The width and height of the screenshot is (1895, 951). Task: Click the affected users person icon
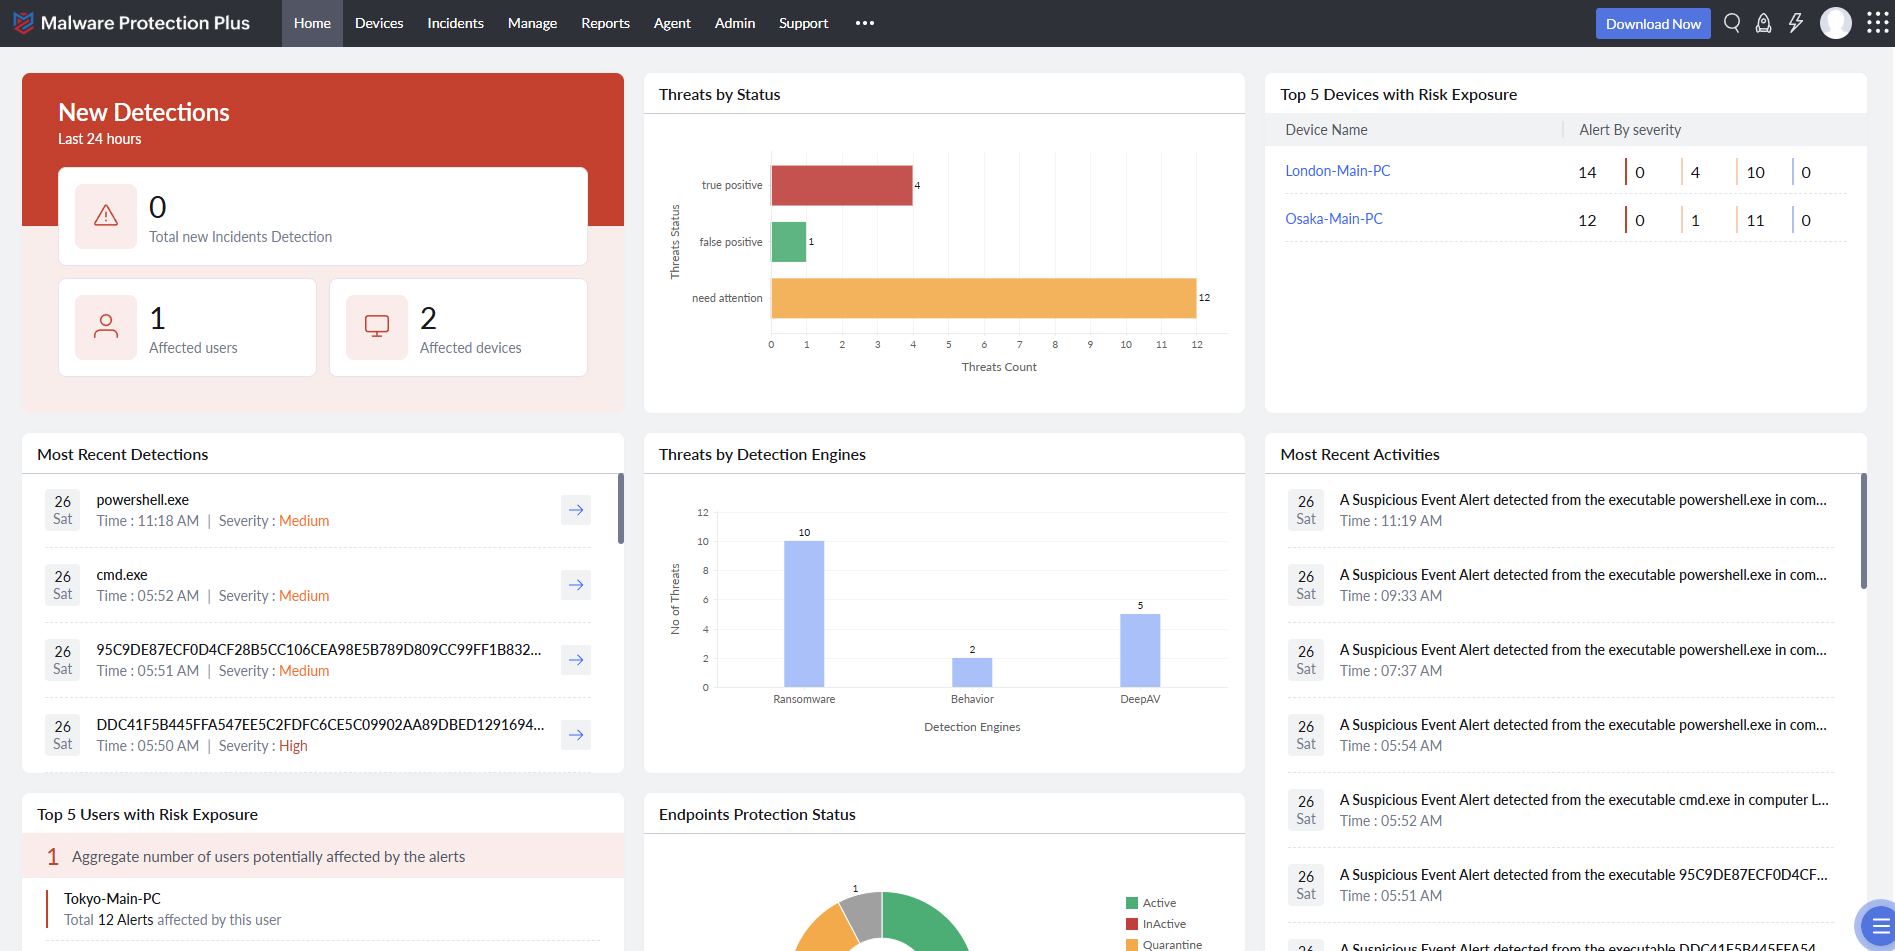pos(106,327)
